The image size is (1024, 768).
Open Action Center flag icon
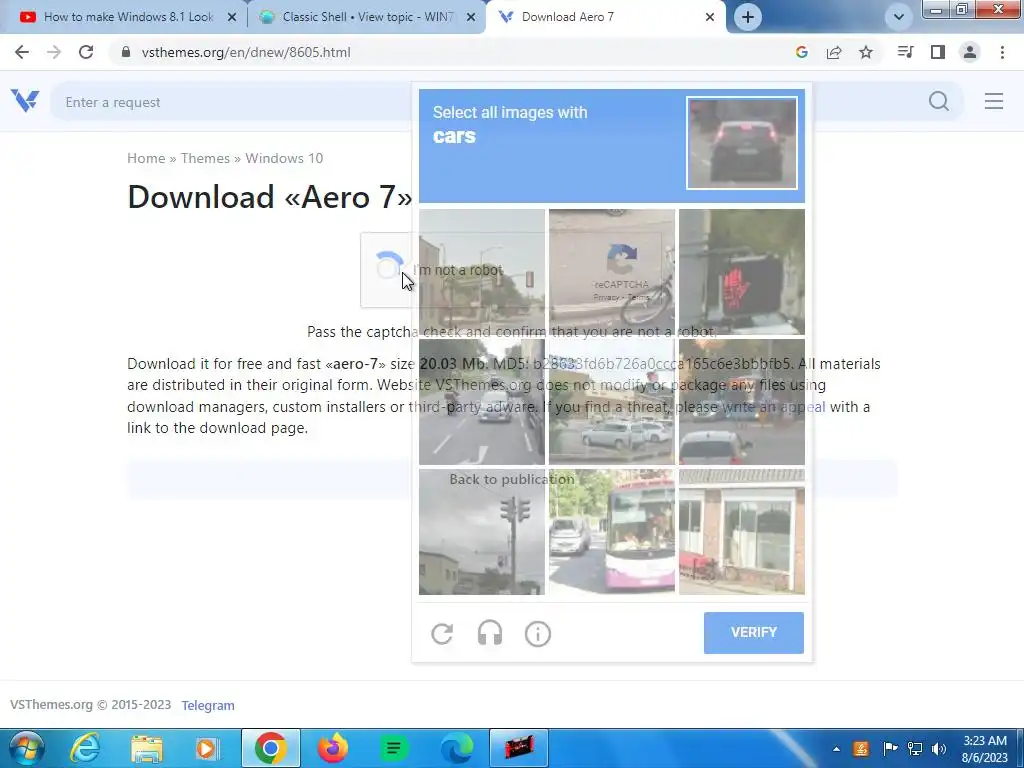click(x=889, y=749)
